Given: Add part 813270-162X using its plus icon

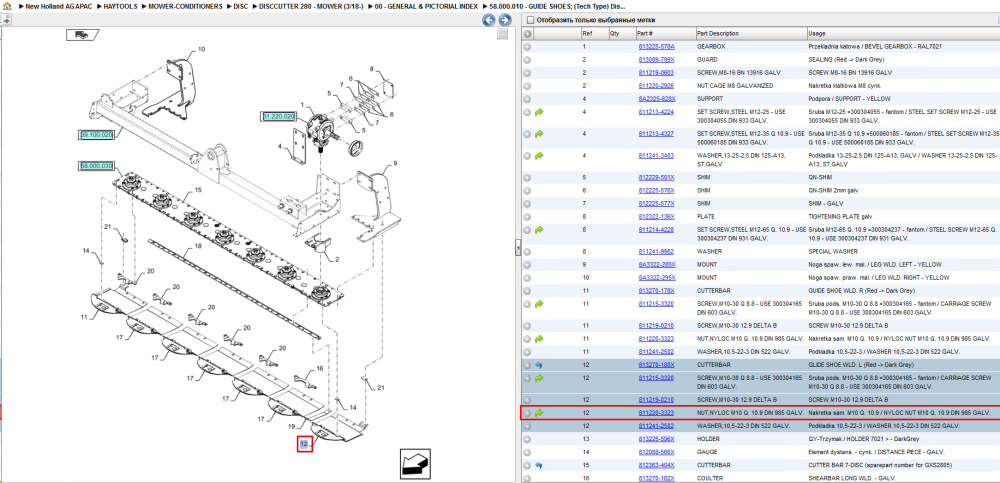Looking at the screenshot, I should [527, 478].
